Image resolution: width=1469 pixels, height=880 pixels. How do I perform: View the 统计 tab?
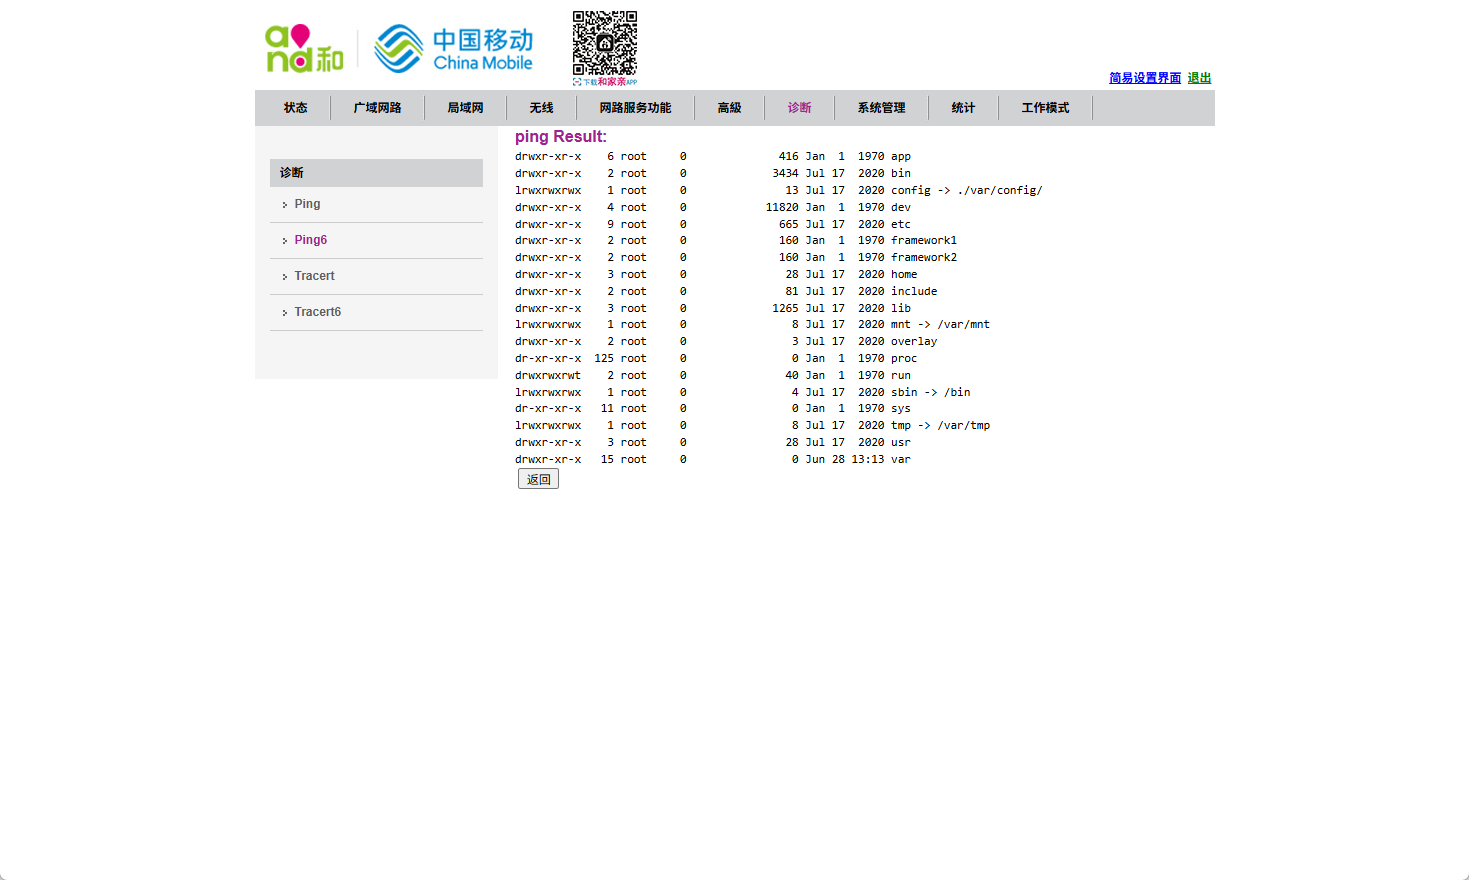pos(963,108)
